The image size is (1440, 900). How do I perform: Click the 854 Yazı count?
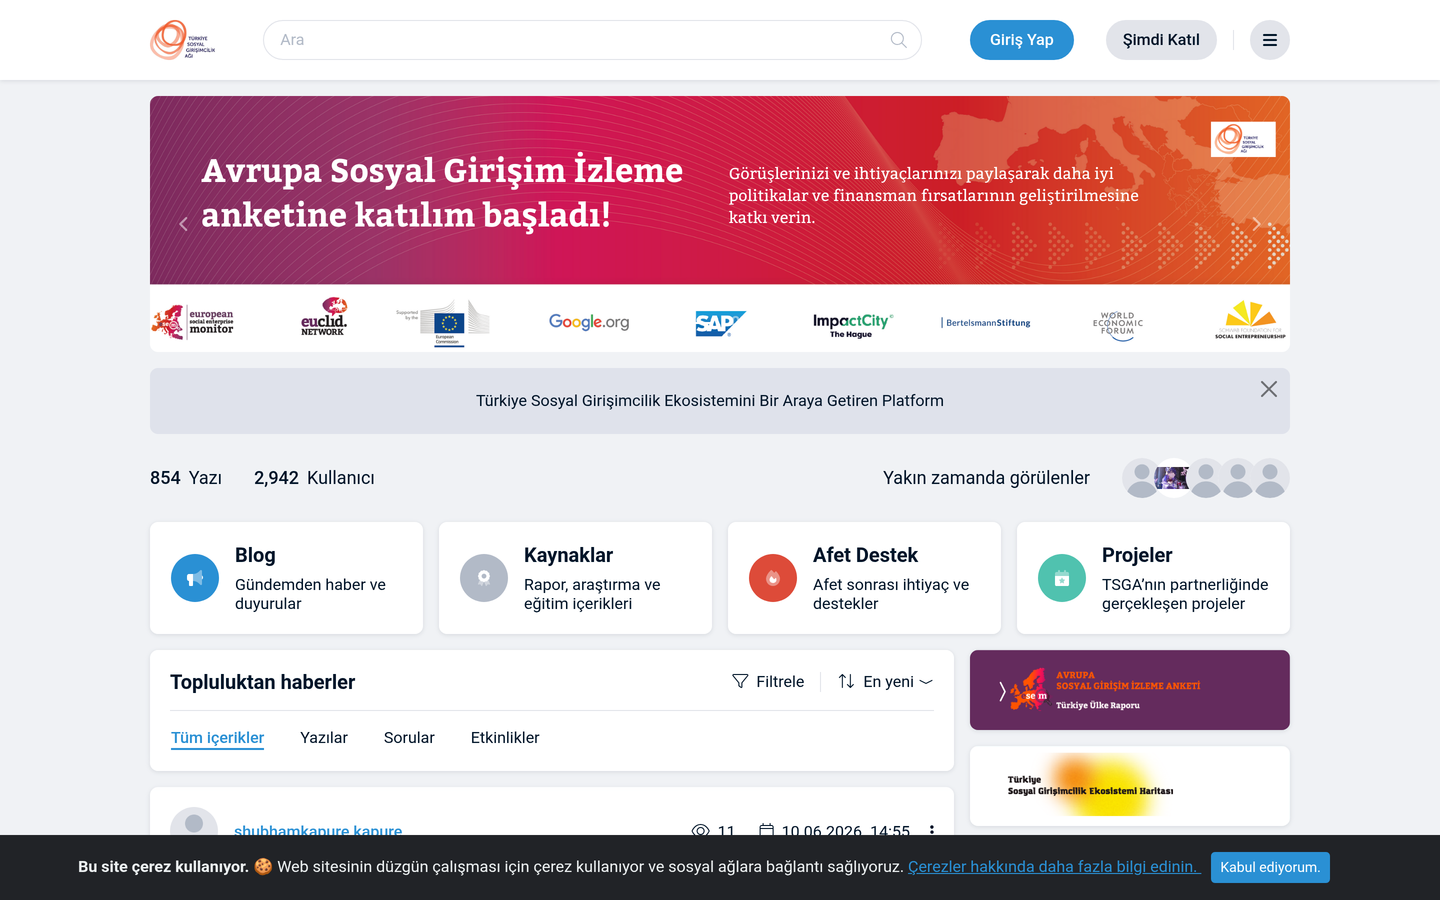tap(186, 478)
